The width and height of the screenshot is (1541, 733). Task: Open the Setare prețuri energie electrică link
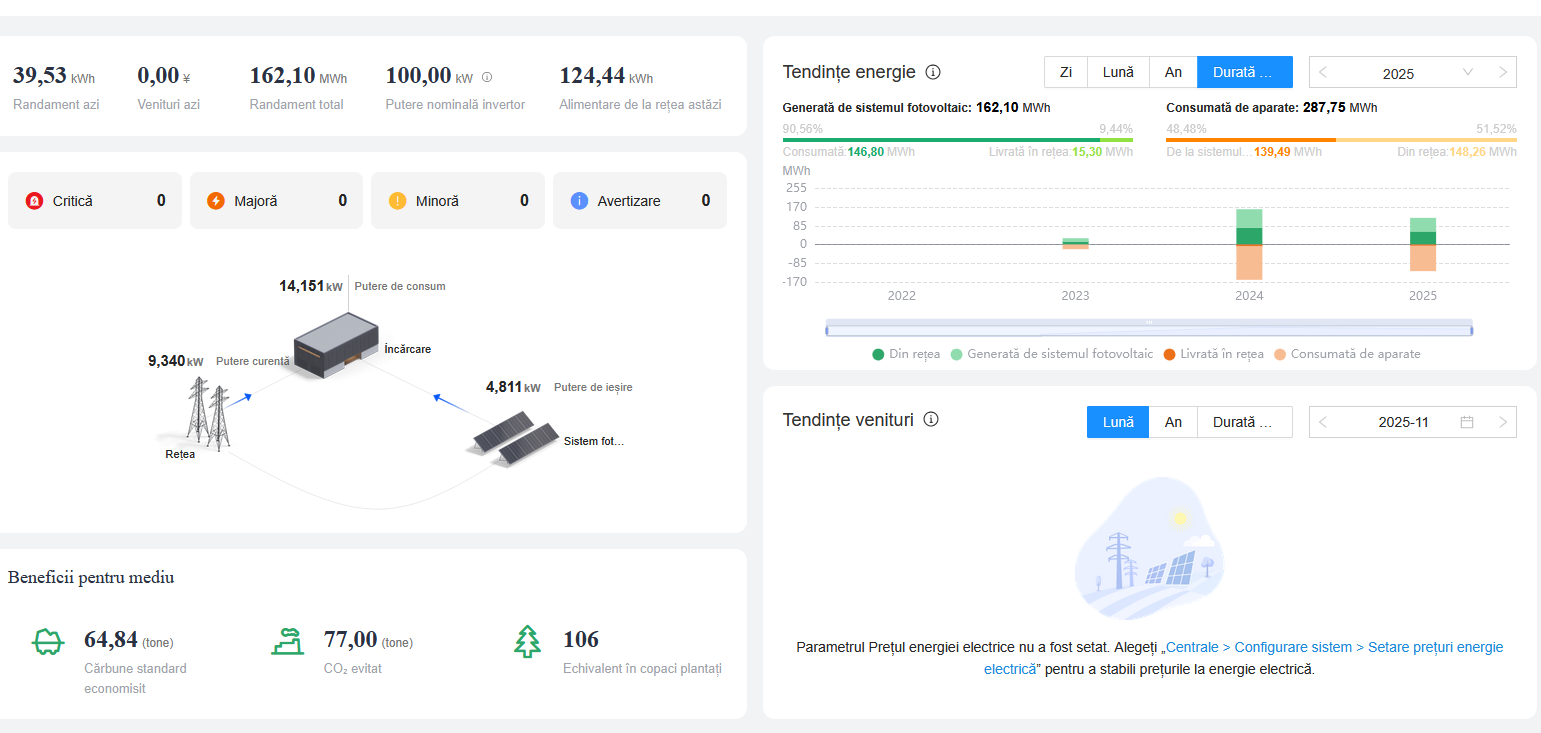click(x=1335, y=648)
